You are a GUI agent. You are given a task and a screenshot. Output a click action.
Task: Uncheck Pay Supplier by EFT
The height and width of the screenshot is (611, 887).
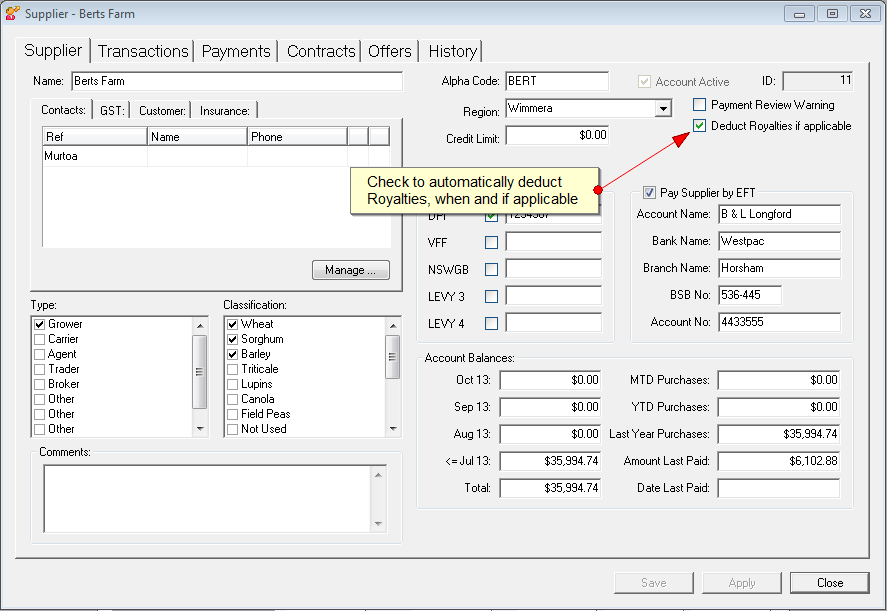(x=649, y=192)
